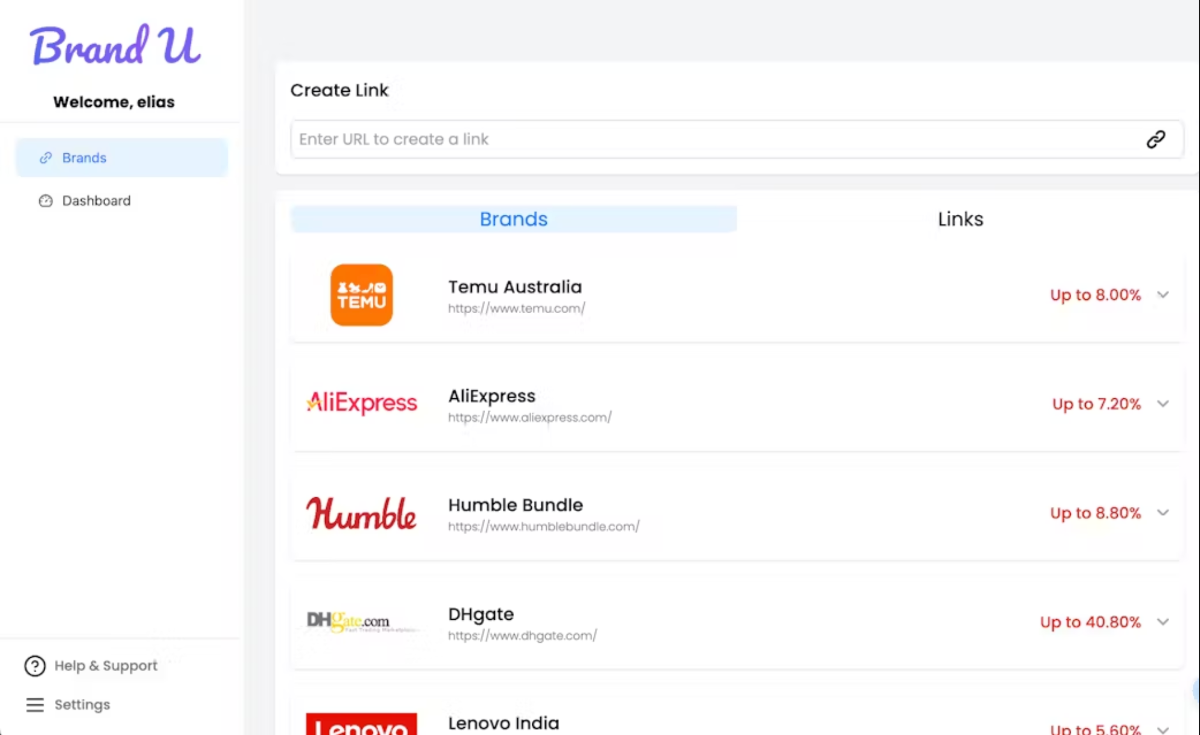Open the https://www.humblebundle.com/ link
Image resolution: width=1200 pixels, height=735 pixels.
coord(544,527)
